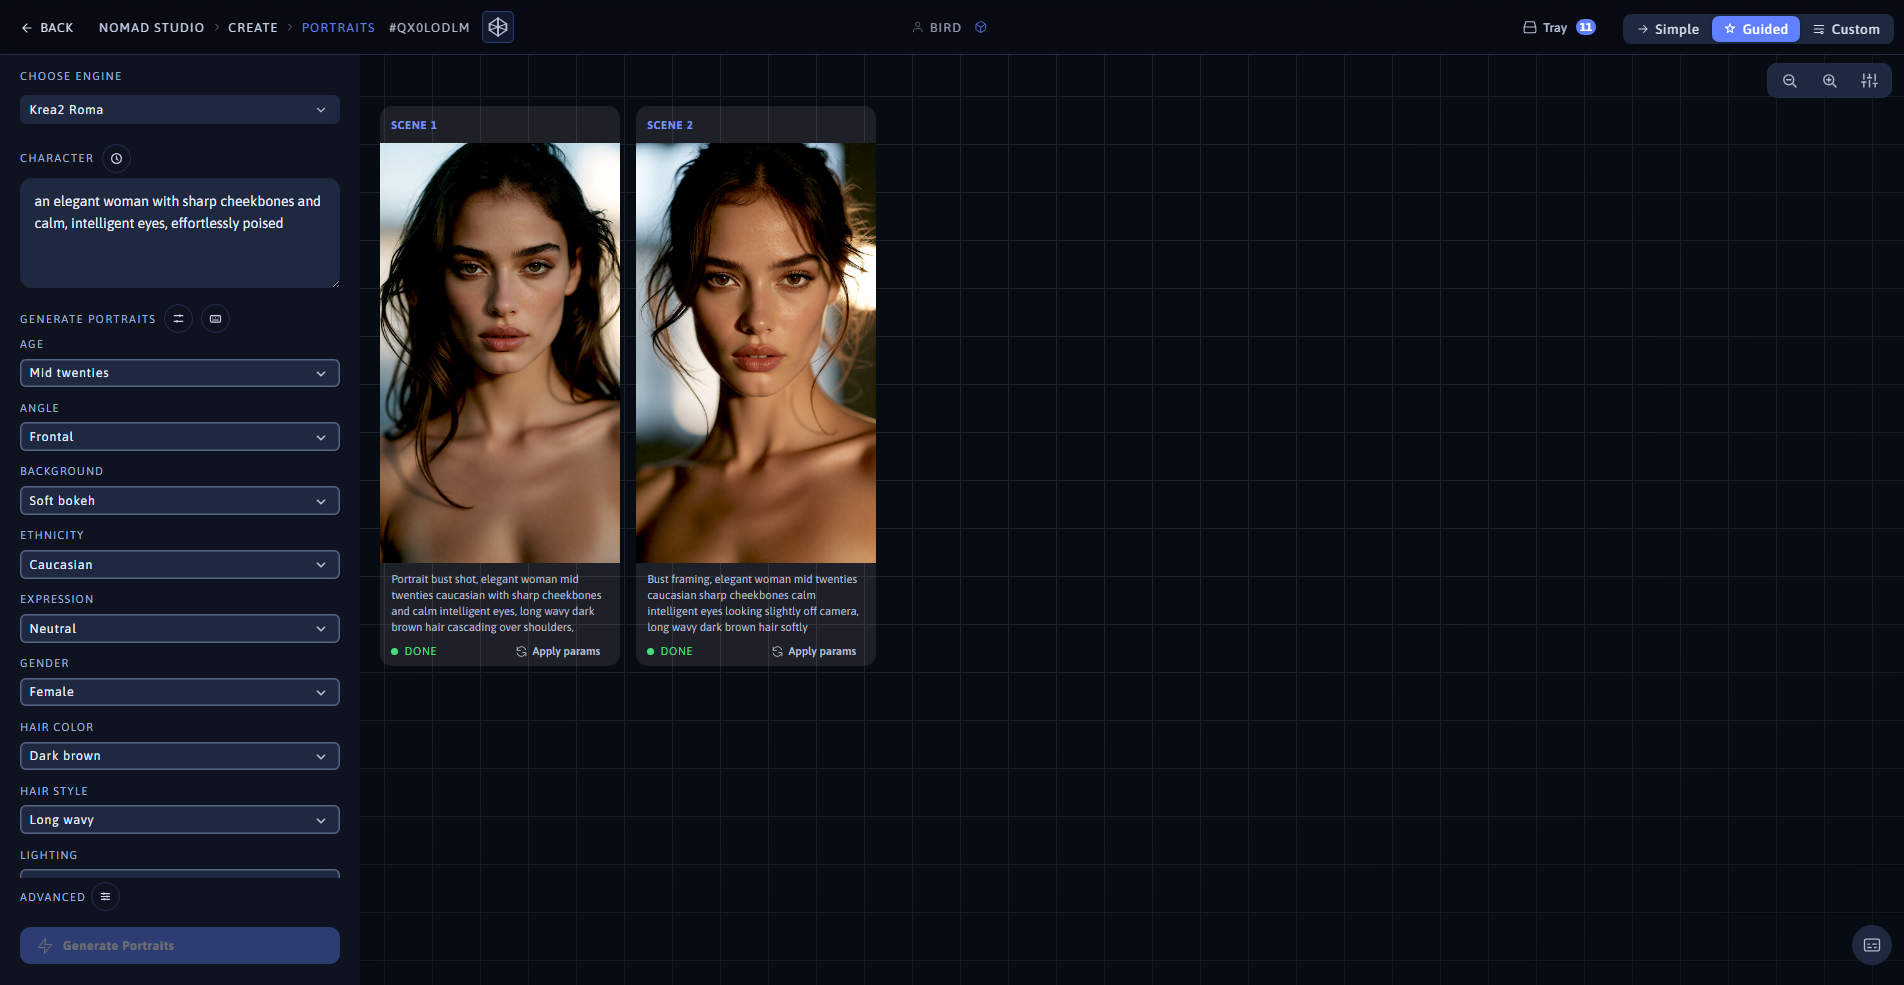Click the Tray count badge 11
The image size is (1904, 985).
pyautogui.click(x=1586, y=28)
